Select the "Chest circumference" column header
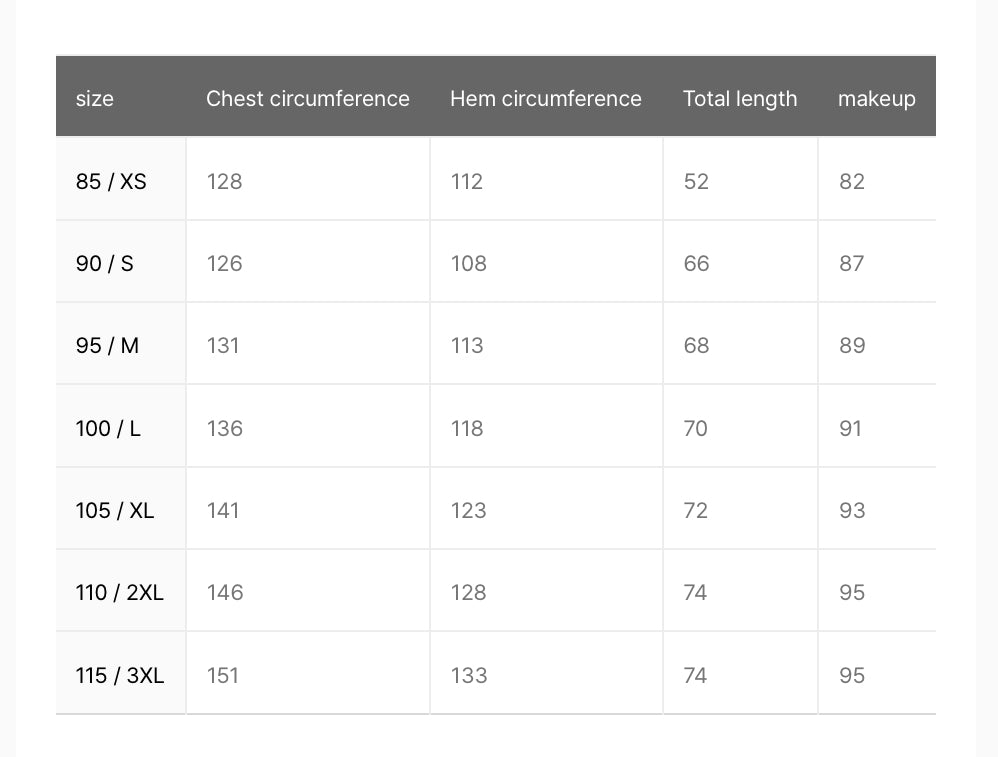Viewport: 998px width, 757px height. click(307, 99)
